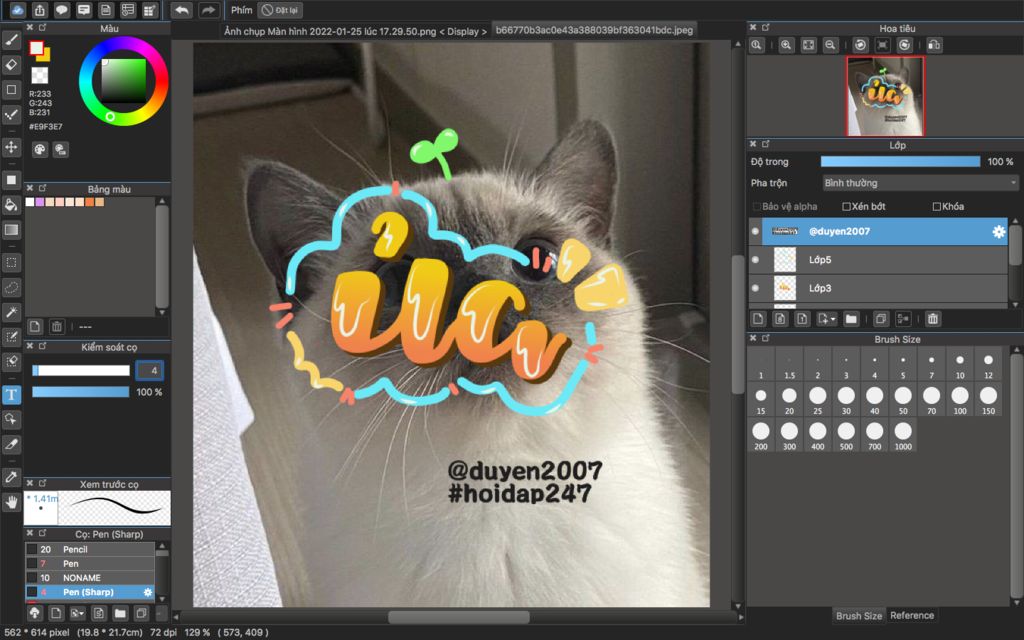Add a new layer folder
This screenshot has height=640, width=1024.
[x=851, y=319]
